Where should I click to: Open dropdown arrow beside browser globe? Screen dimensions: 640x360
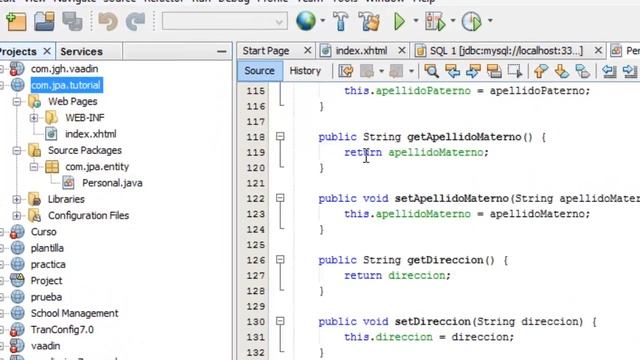pyautogui.click(x=322, y=20)
